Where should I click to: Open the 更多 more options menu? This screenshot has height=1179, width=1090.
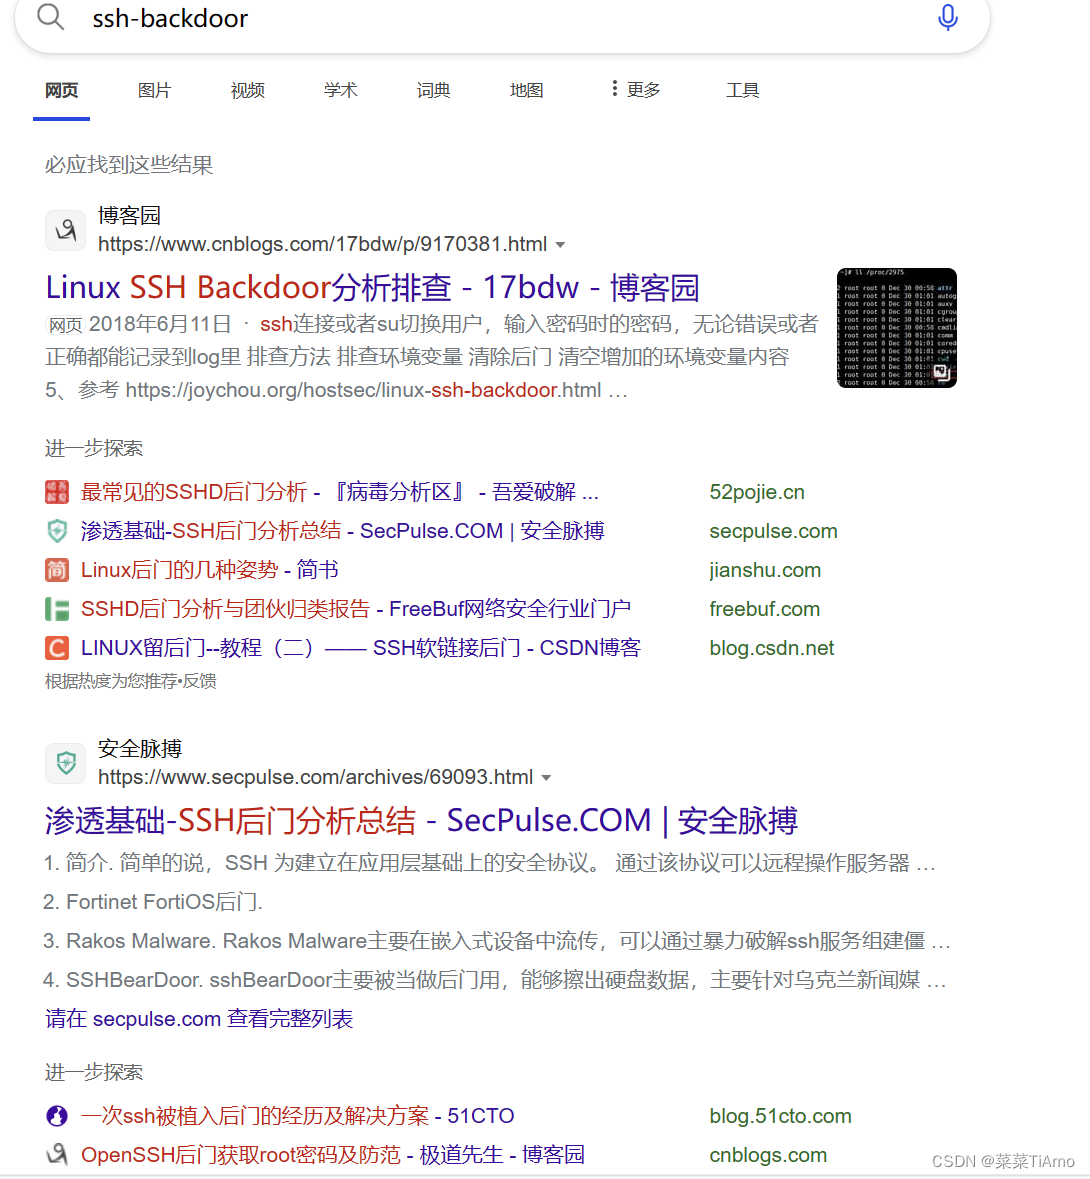point(635,90)
